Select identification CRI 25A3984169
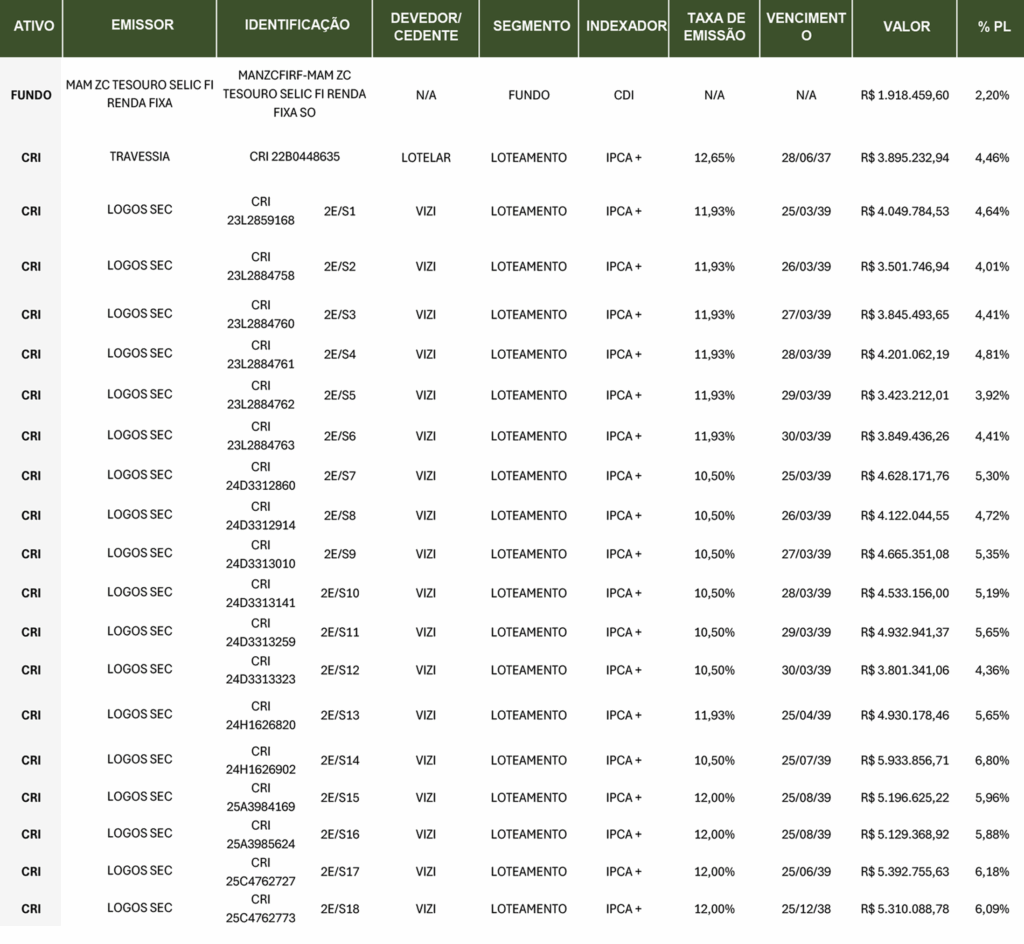The height and width of the screenshot is (944, 1024). pyautogui.click(x=261, y=797)
